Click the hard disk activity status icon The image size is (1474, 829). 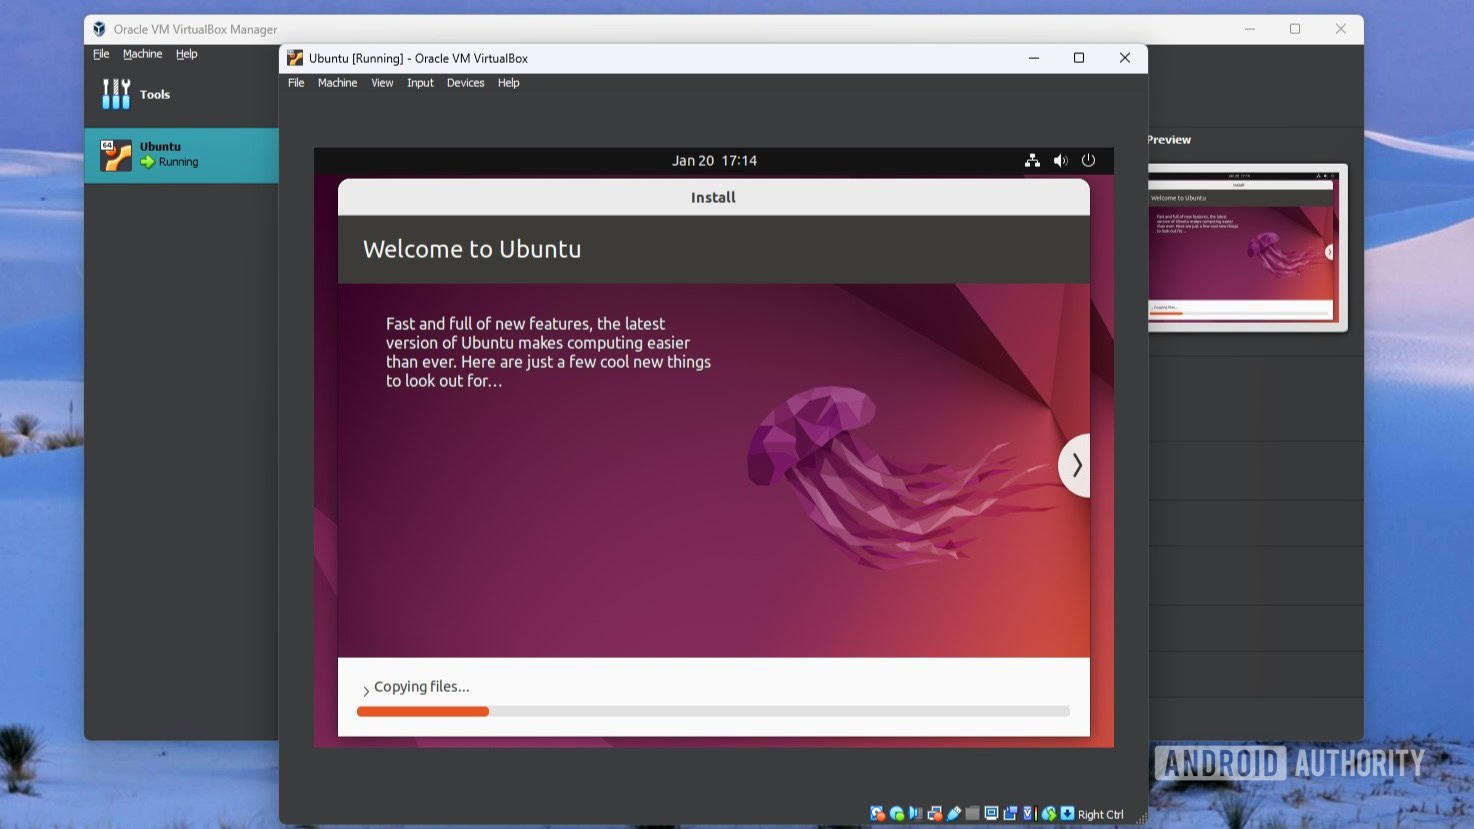[877, 814]
